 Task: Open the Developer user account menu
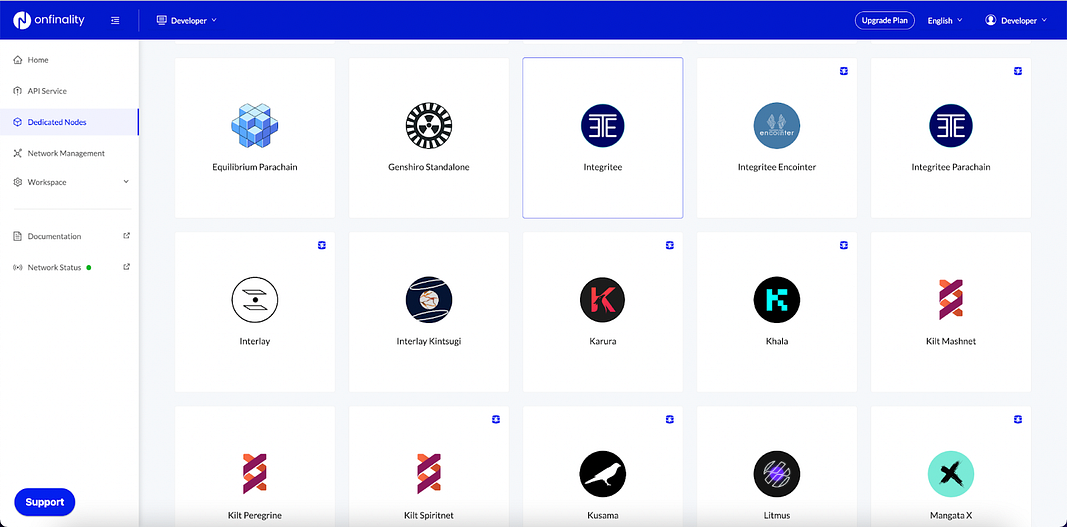1016,20
